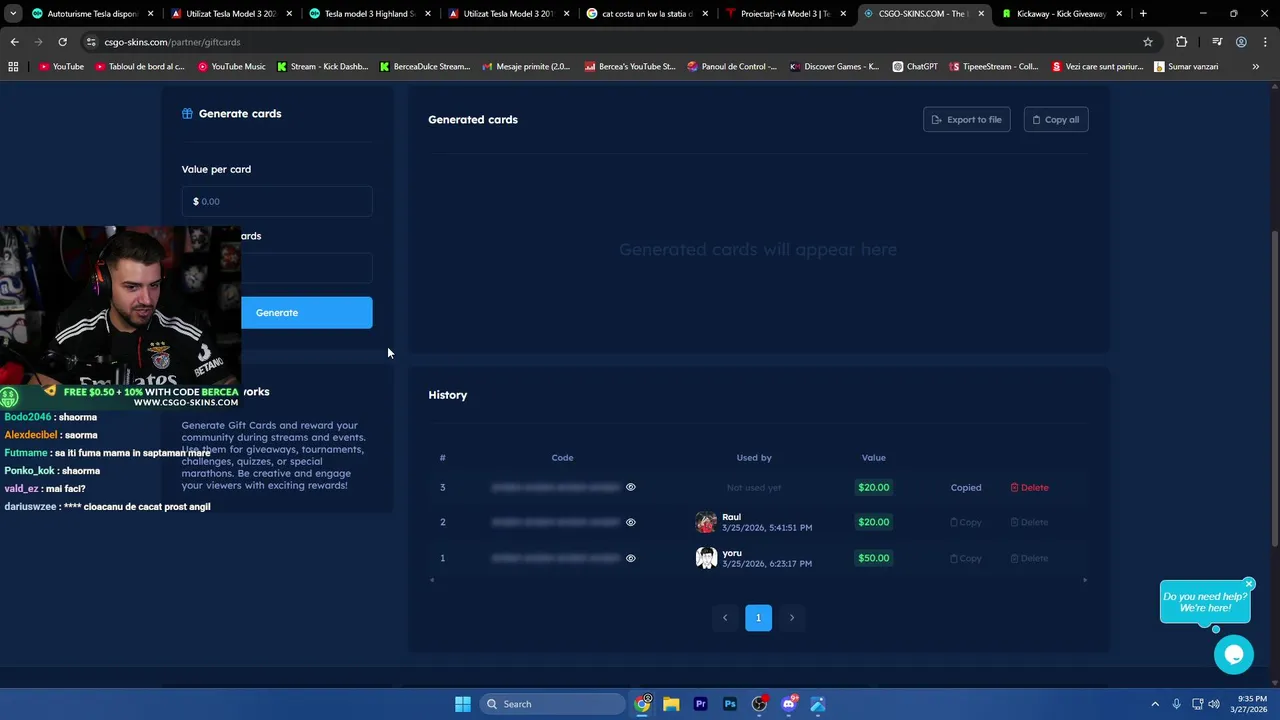The image size is (1280, 720).
Task: Switch to Tesla model 3 Highland tab
Action: 368,14
